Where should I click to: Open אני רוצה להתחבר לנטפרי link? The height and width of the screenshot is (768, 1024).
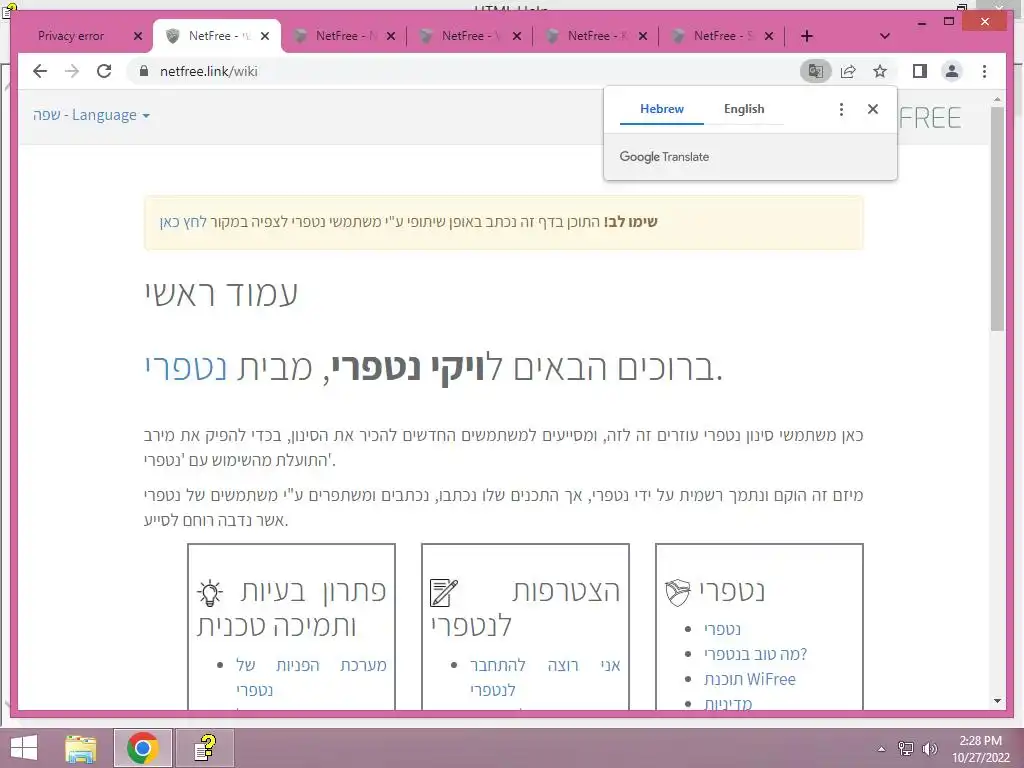tap(545, 677)
